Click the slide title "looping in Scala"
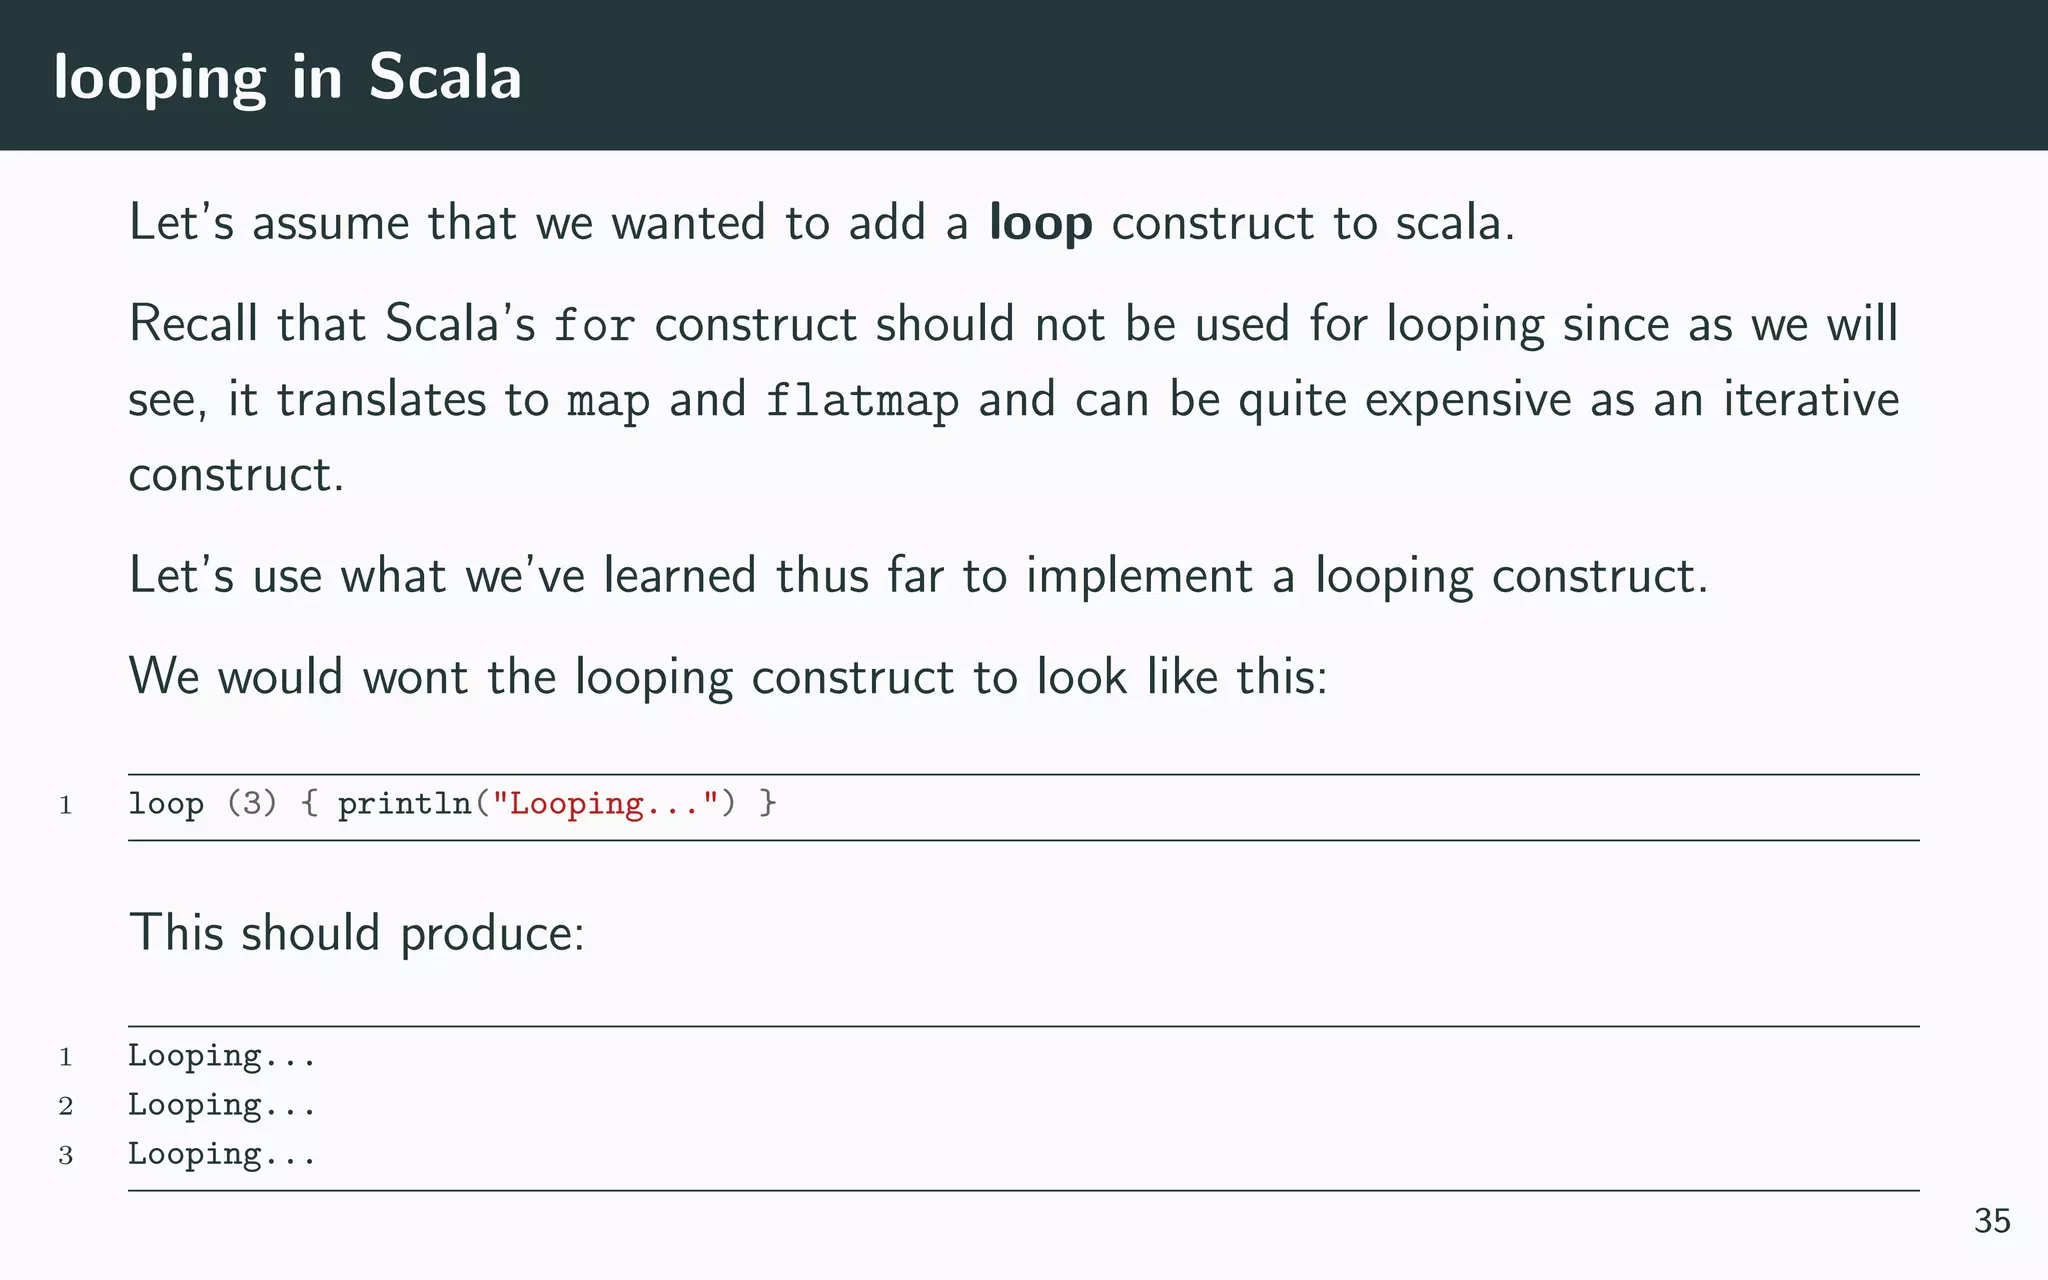Viewport: 2048px width, 1280px height. [288, 78]
